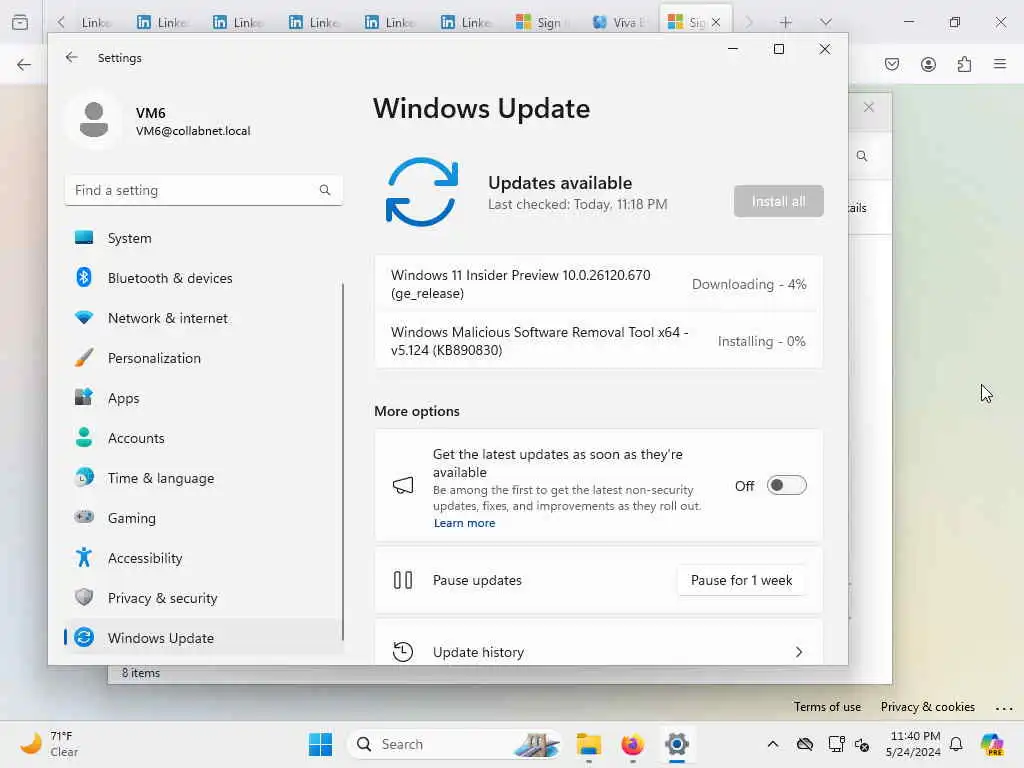This screenshot has width=1024, height=768.
Task: Open Firefox from taskbar
Action: click(x=632, y=744)
